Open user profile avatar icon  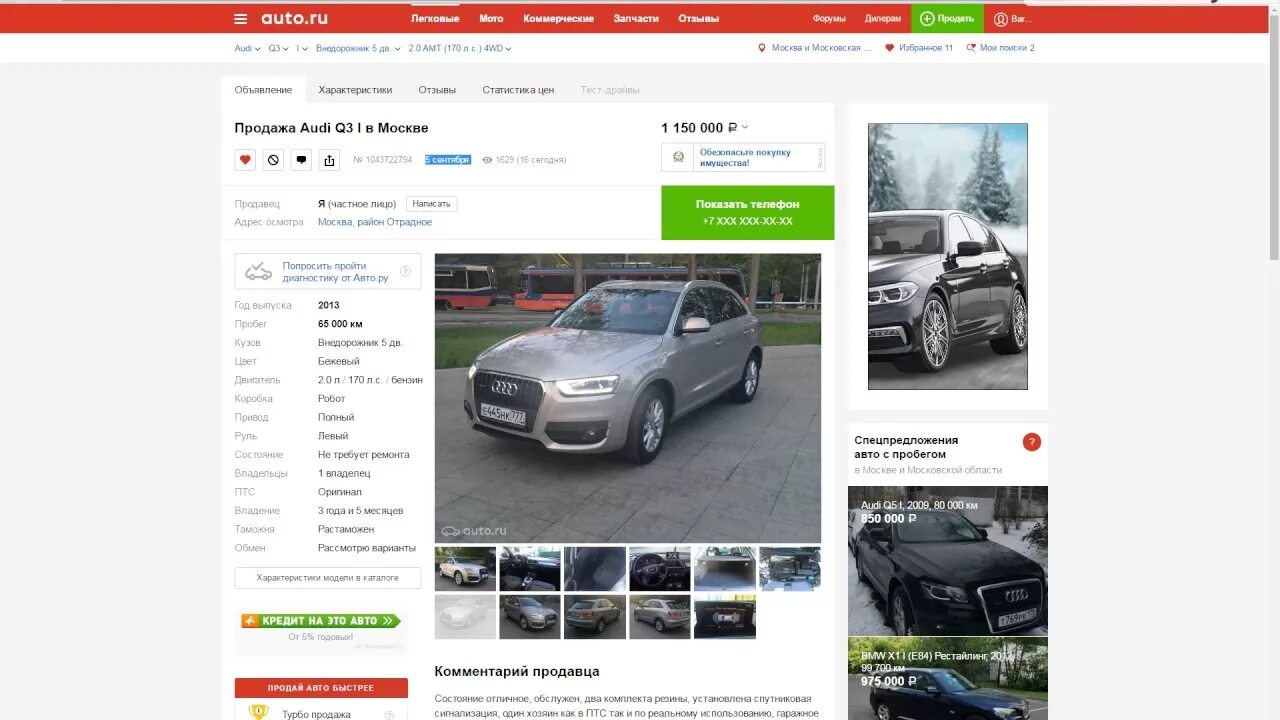point(1001,18)
